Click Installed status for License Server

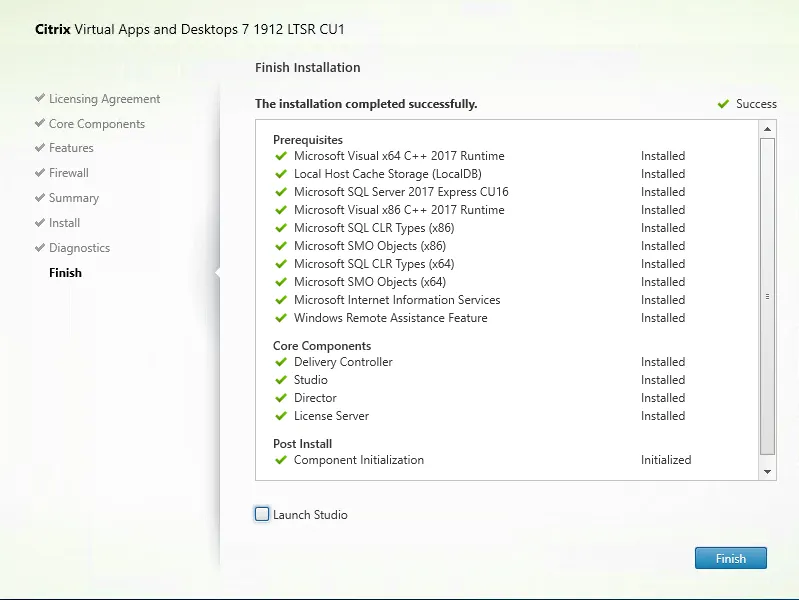tap(663, 416)
